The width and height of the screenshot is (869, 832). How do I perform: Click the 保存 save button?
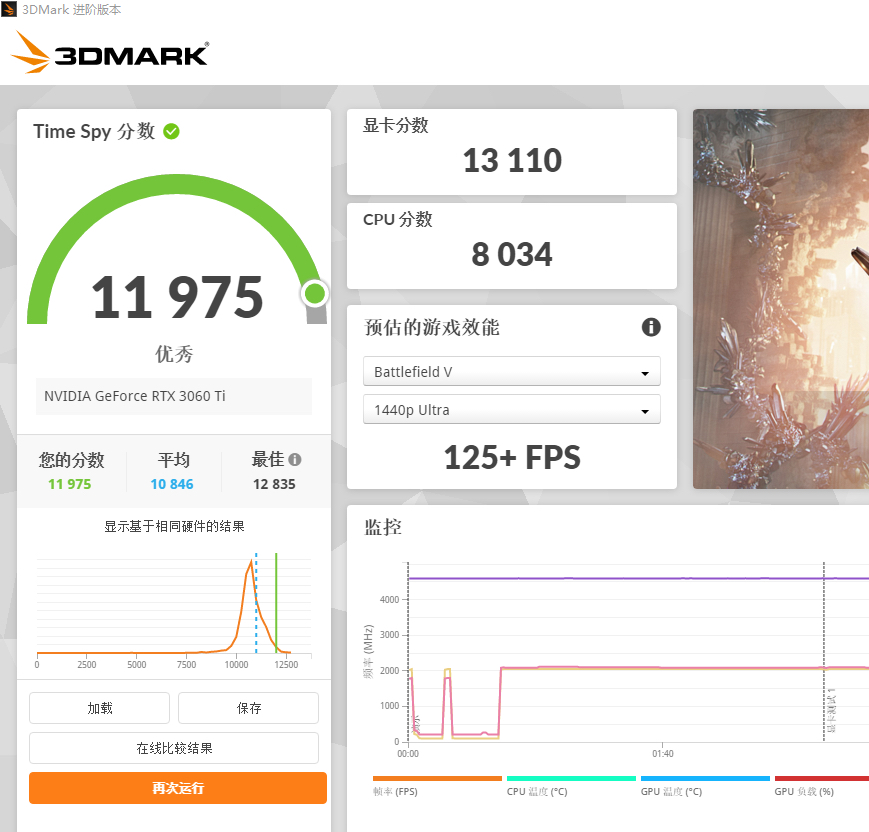248,708
